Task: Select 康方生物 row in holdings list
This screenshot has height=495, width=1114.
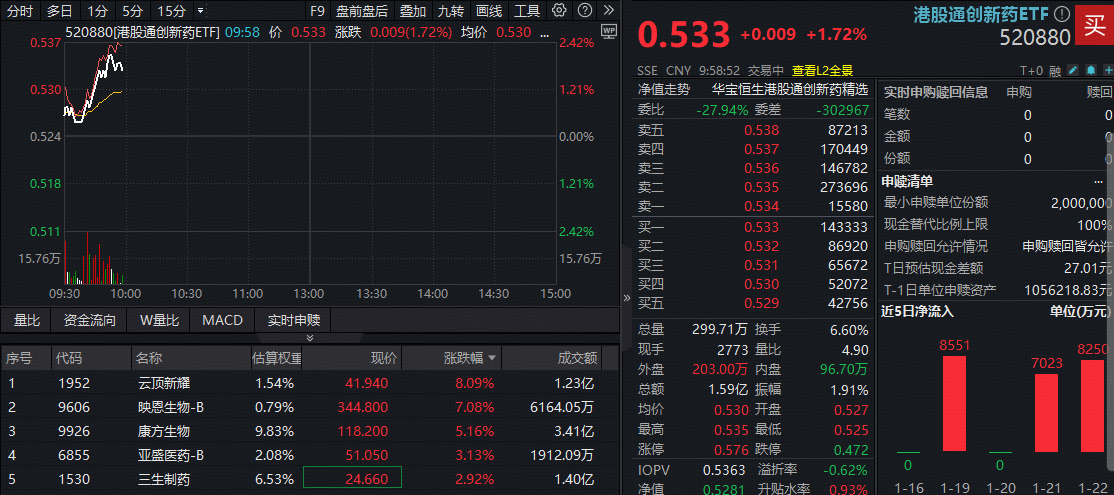Action: pyautogui.click(x=164, y=431)
